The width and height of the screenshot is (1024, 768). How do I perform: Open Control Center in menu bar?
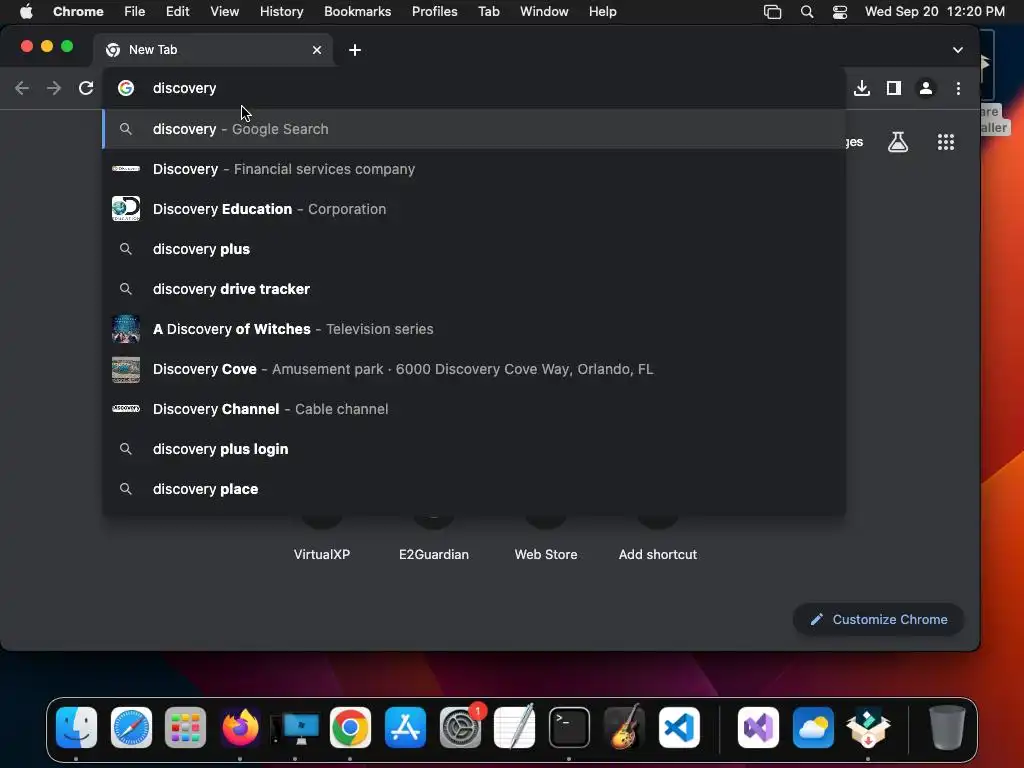click(840, 12)
